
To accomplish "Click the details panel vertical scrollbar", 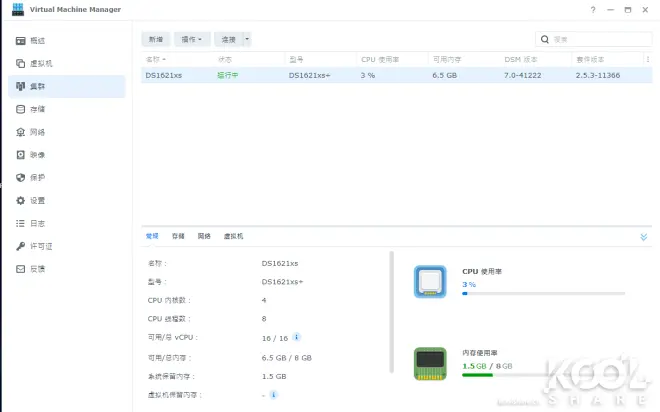I will pyautogui.click(x=391, y=312).
